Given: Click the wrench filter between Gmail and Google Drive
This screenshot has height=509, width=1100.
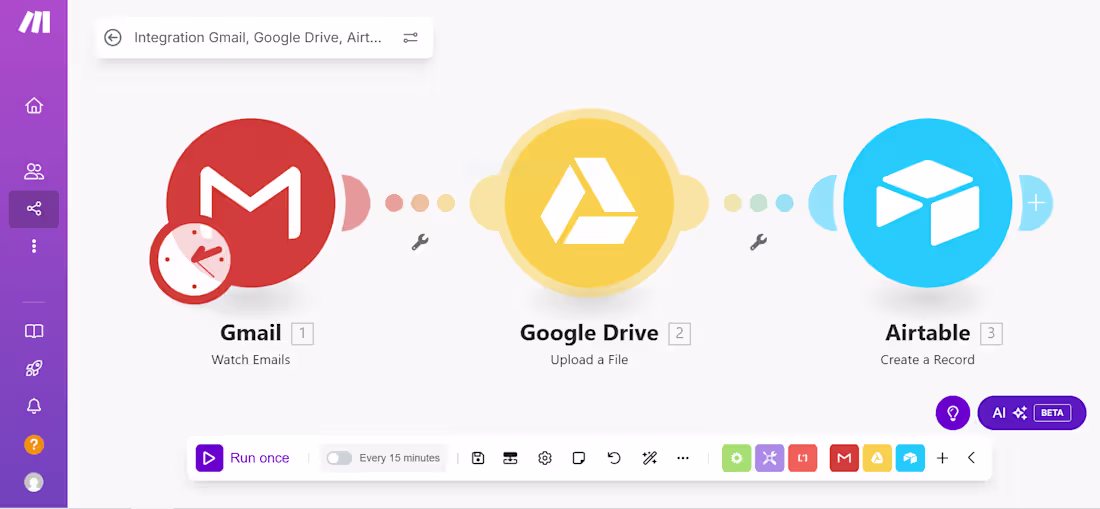Looking at the screenshot, I should point(420,243).
